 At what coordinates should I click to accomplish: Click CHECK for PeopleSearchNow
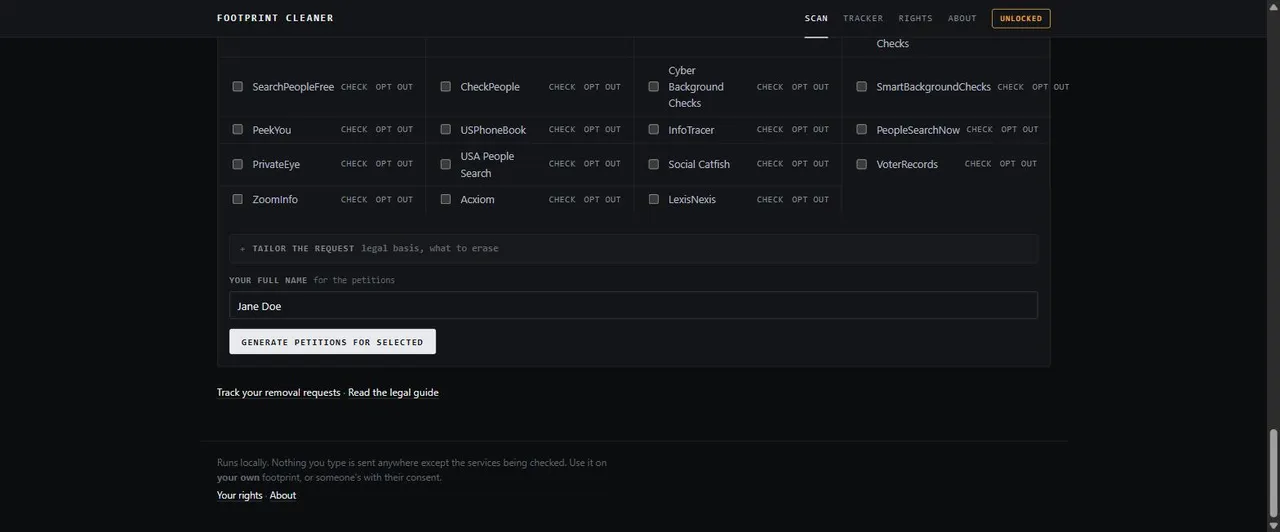click(980, 129)
